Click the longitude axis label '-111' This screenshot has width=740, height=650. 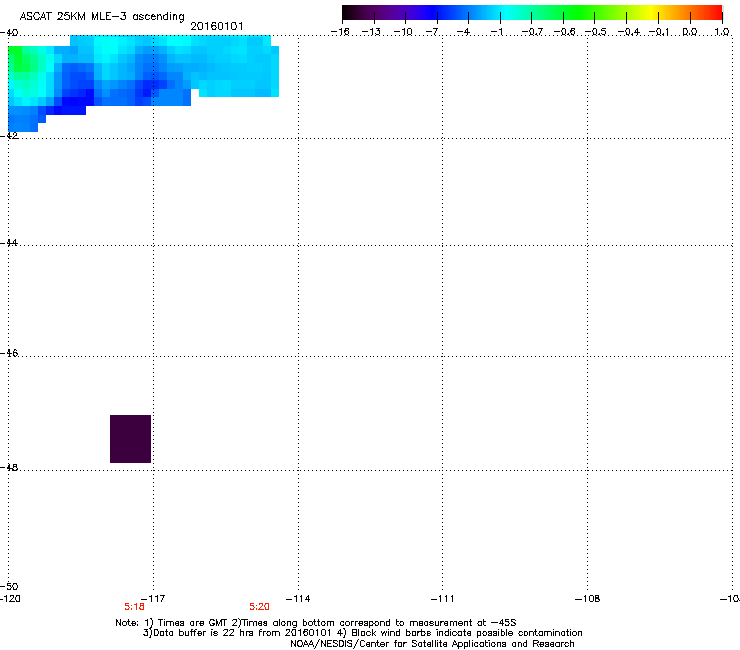(x=443, y=599)
